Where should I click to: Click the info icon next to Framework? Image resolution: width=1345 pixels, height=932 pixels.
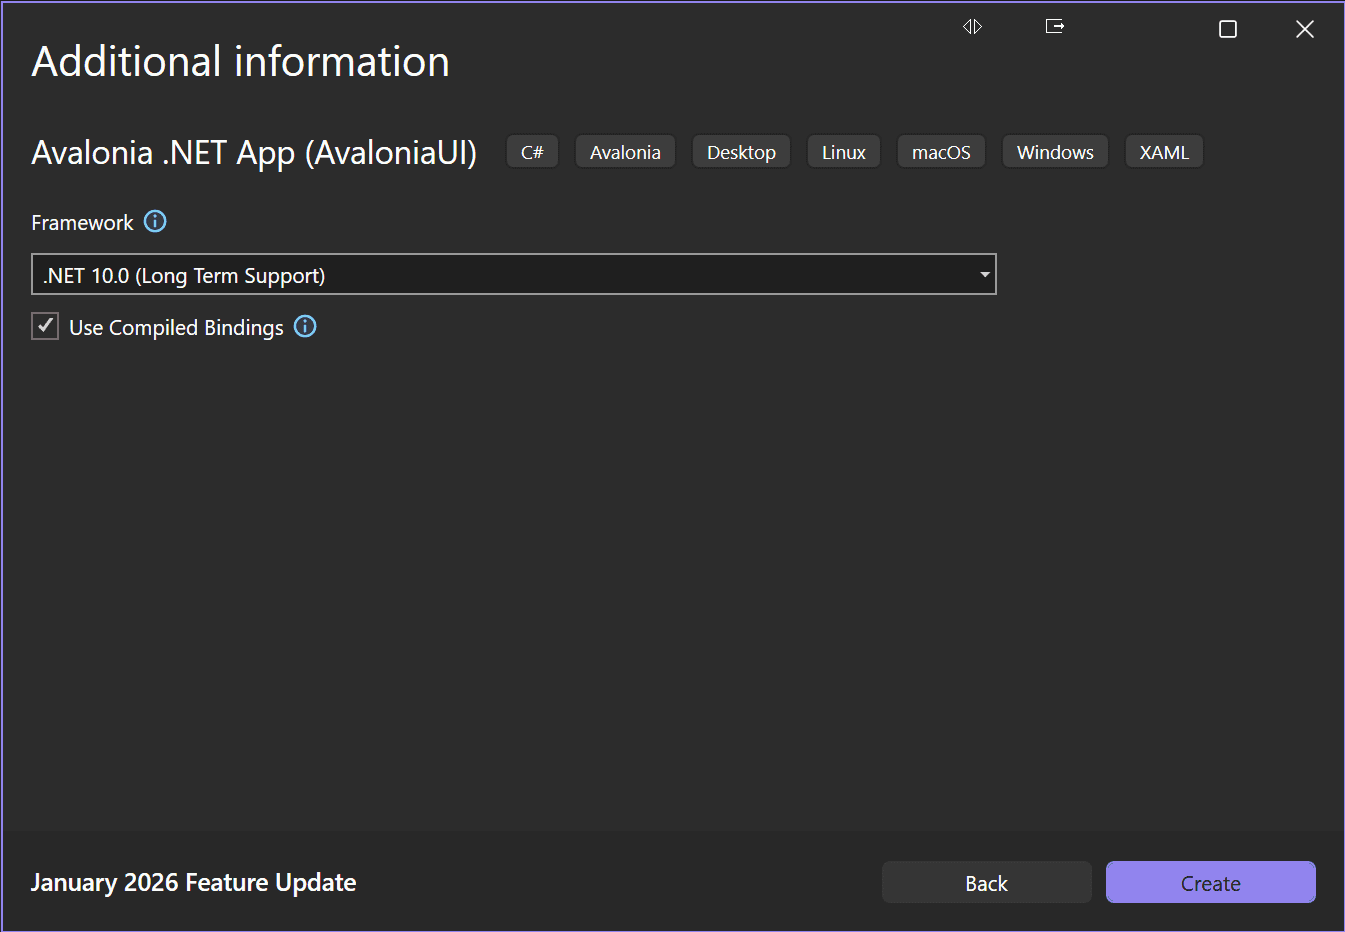click(x=155, y=221)
